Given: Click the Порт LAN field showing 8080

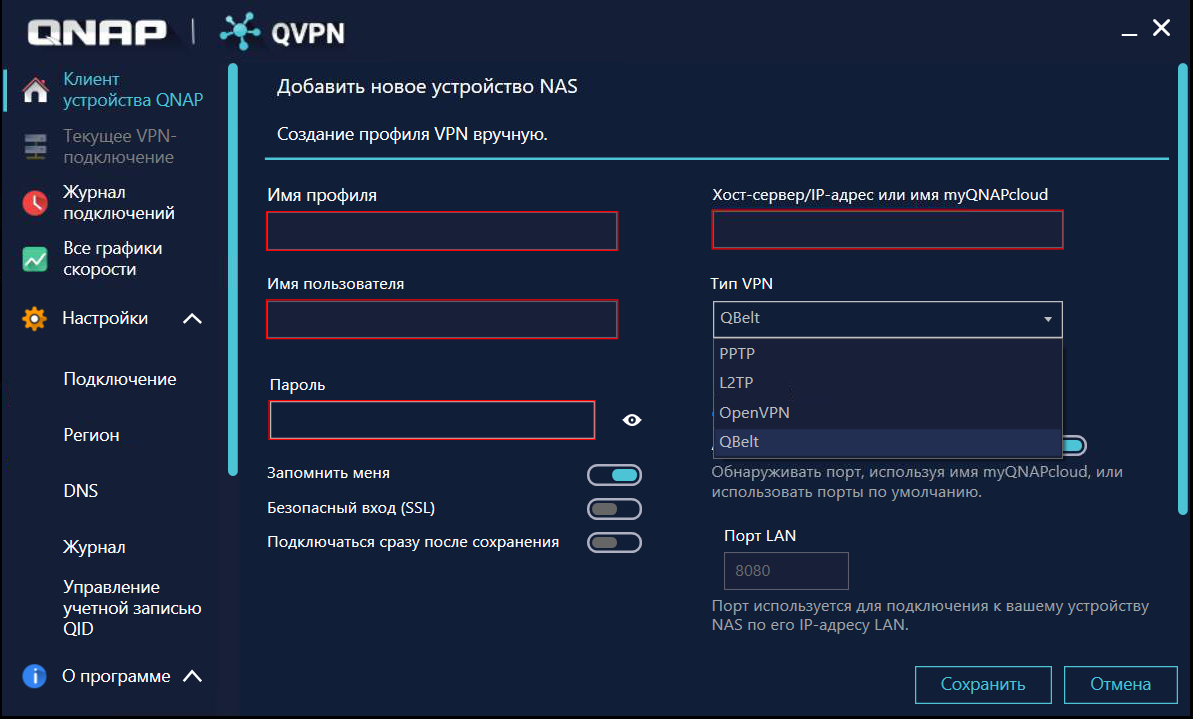Looking at the screenshot, I should pyautogui.click(x=786, y=571).
